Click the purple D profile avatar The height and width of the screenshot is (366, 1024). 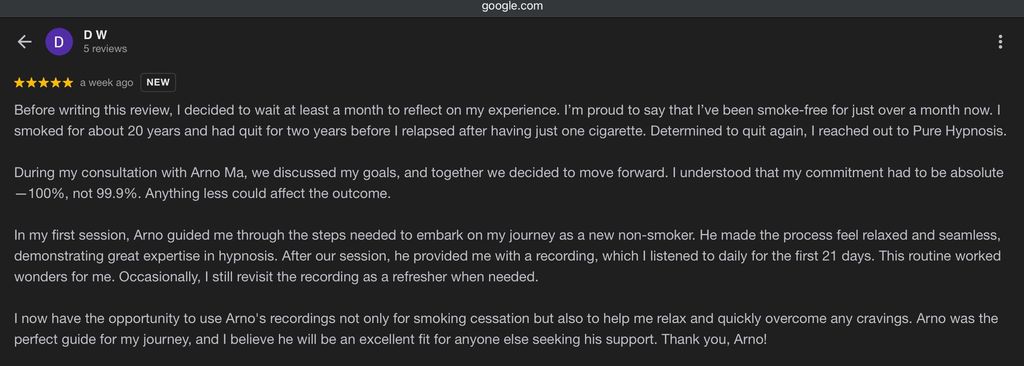point(59,42)
